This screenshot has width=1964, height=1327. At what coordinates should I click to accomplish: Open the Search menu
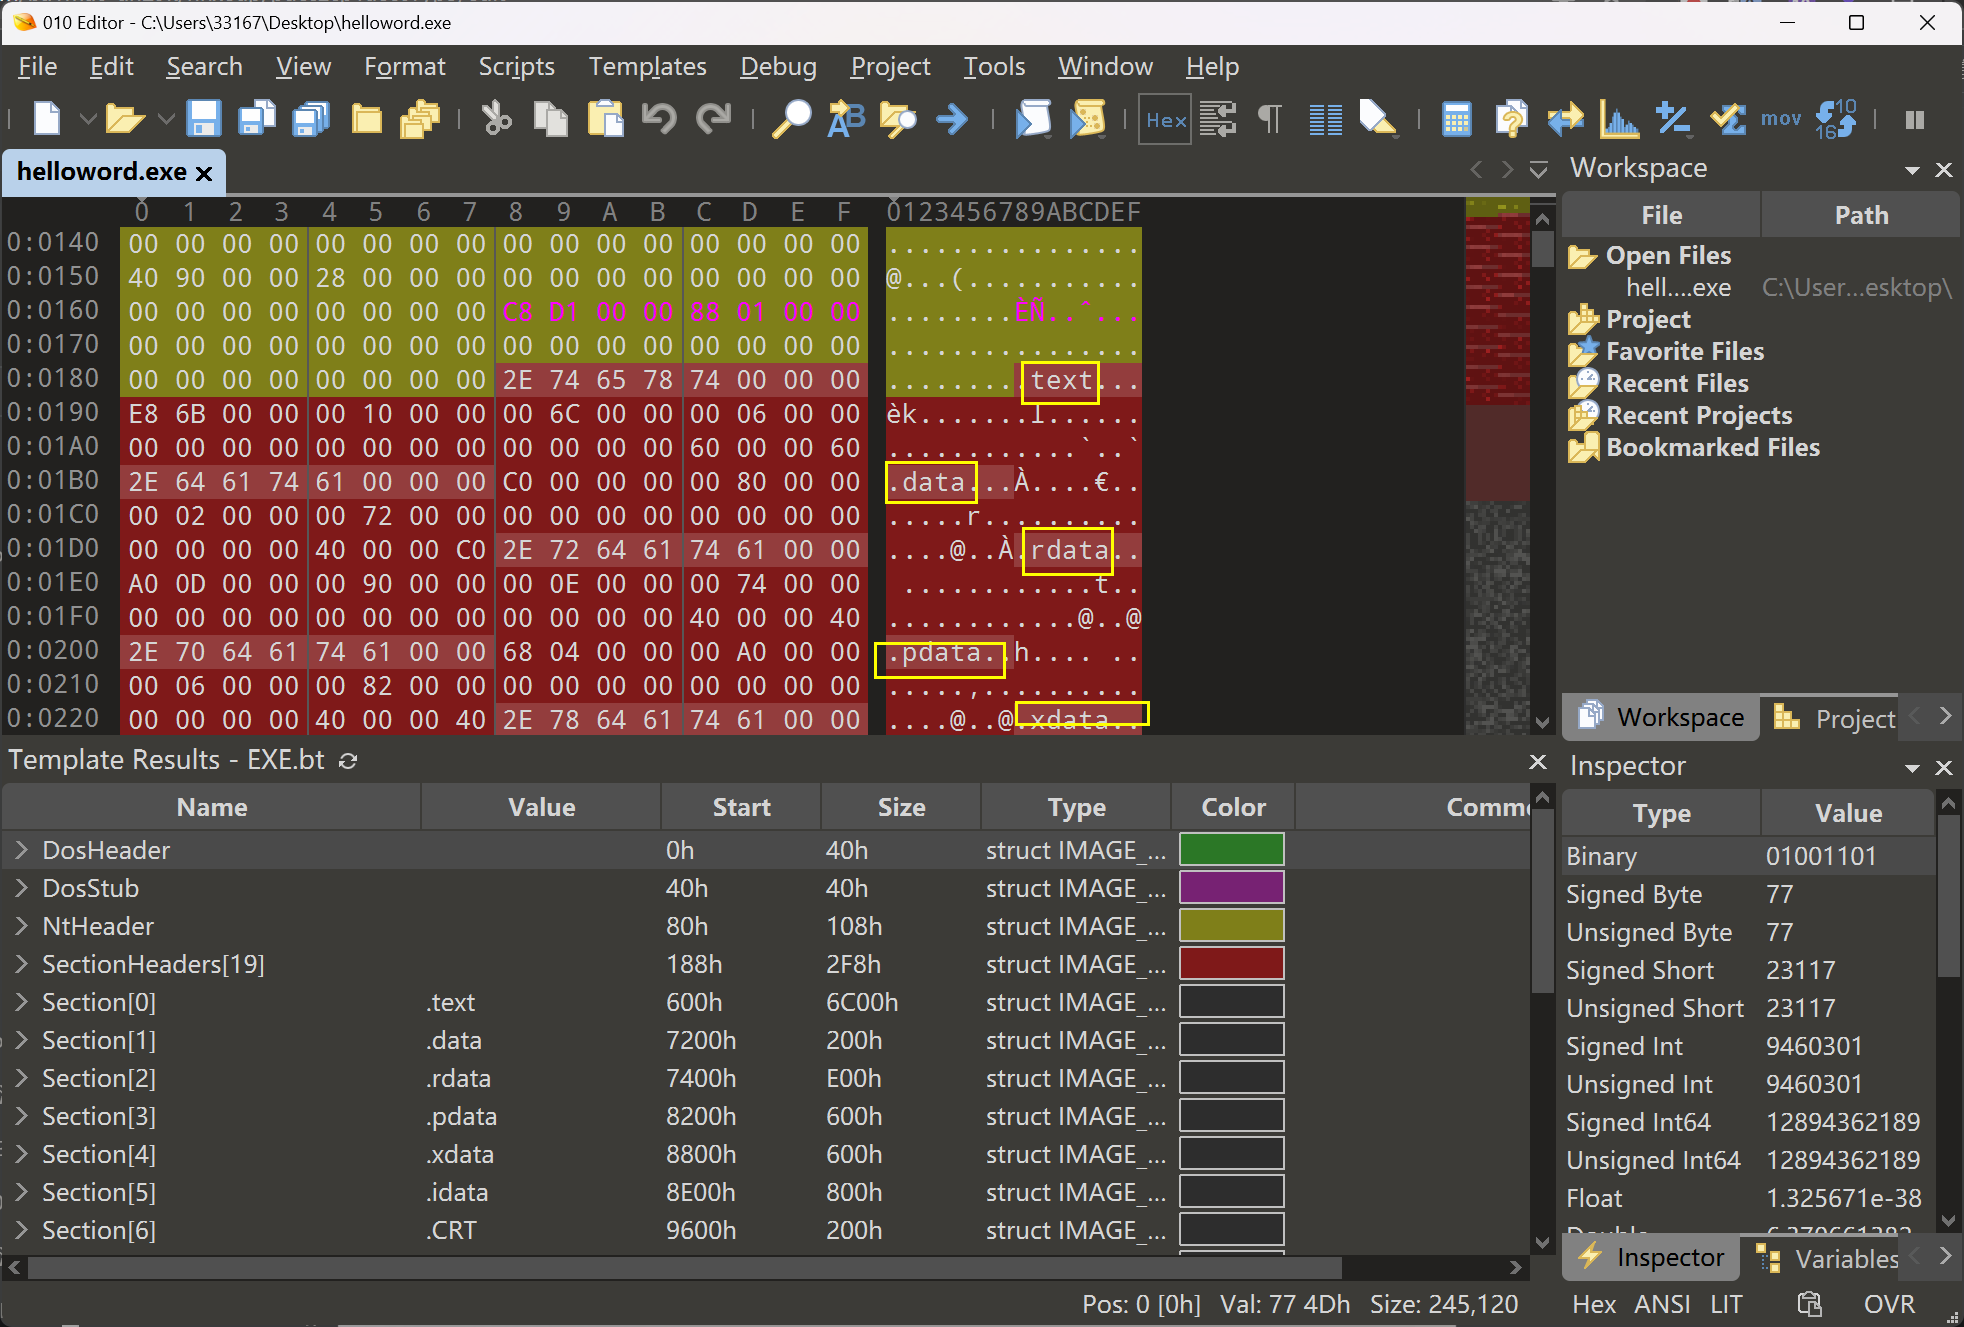click(204, 66)
